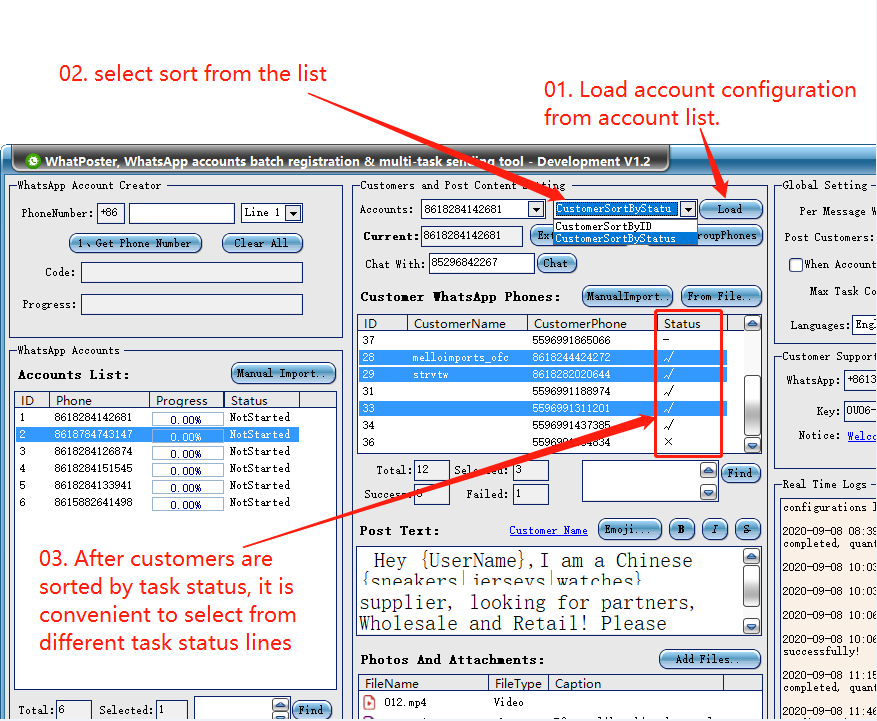
Task: Click the customer list scrollbar thumb
Action: pos(752,404)
